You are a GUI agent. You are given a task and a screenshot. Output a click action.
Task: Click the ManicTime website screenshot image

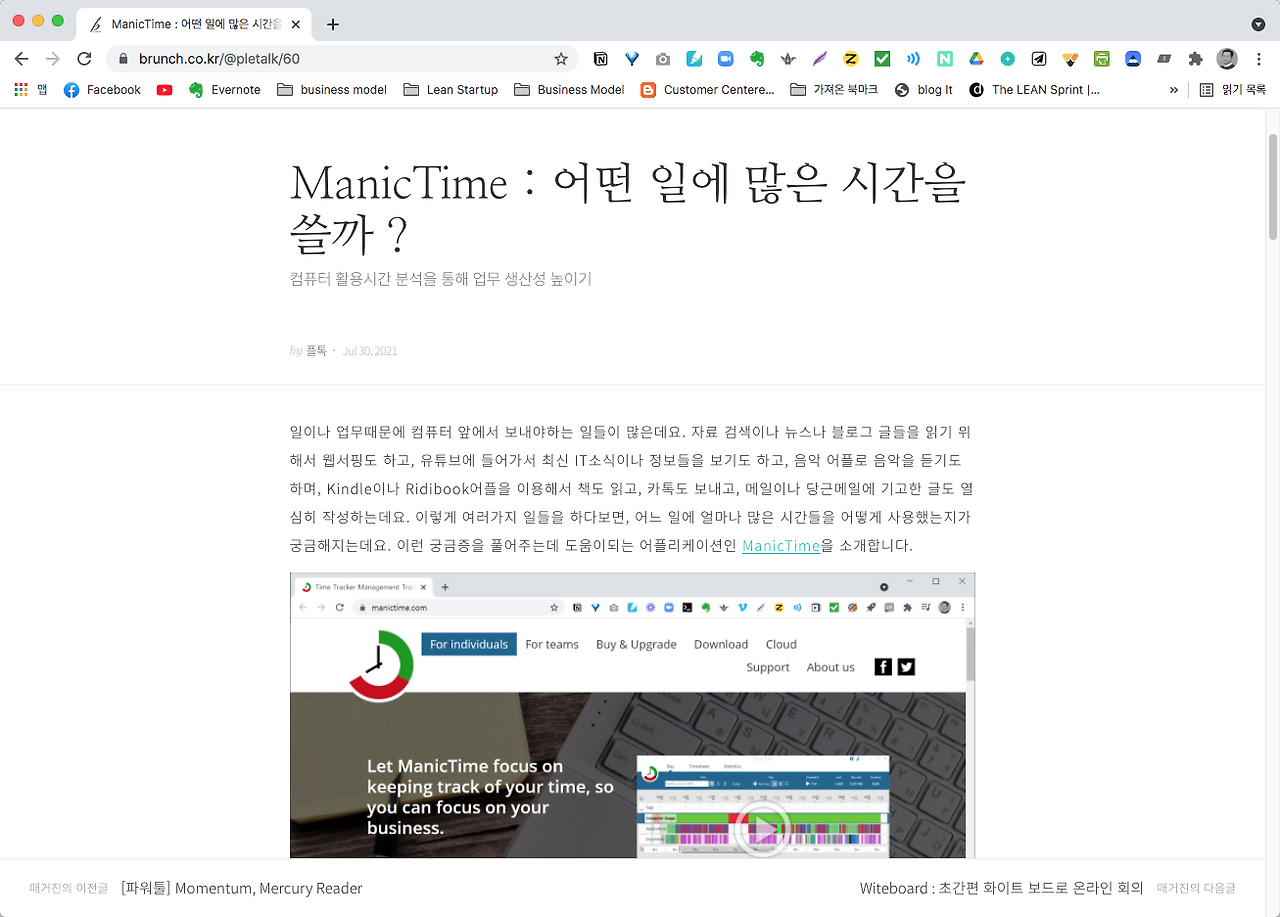click(x=632, y=715)
